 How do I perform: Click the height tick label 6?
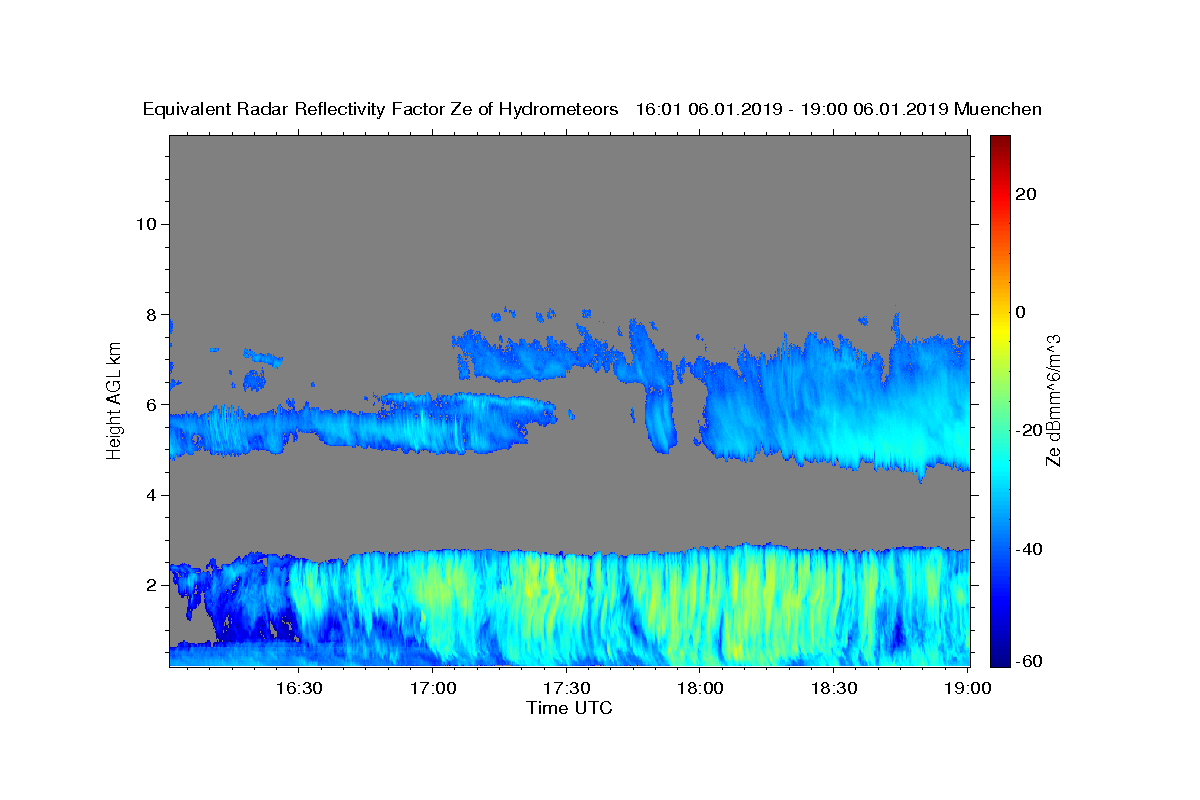[x=151, y=404]
